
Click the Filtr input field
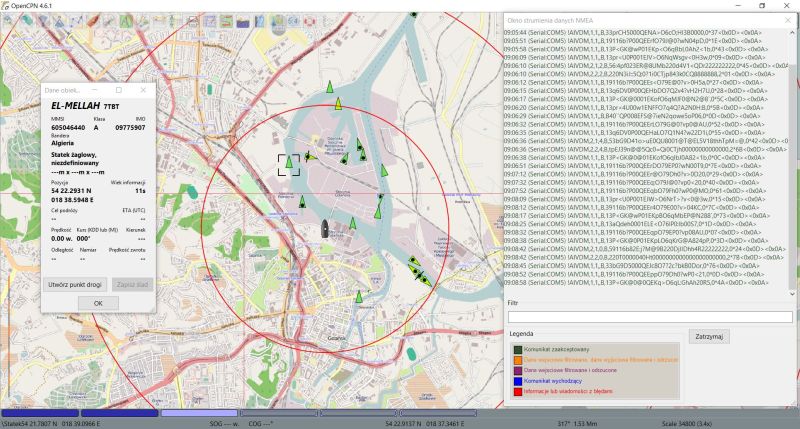click(650, 317)
